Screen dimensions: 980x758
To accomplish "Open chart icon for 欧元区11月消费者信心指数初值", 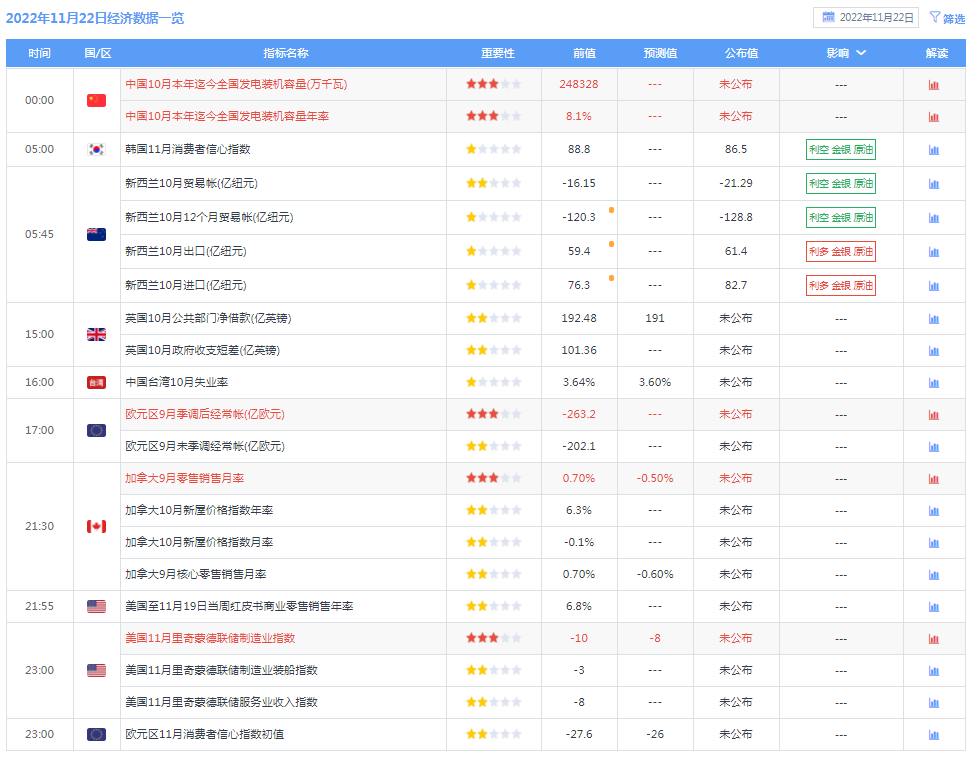I will tap(934, 735).
